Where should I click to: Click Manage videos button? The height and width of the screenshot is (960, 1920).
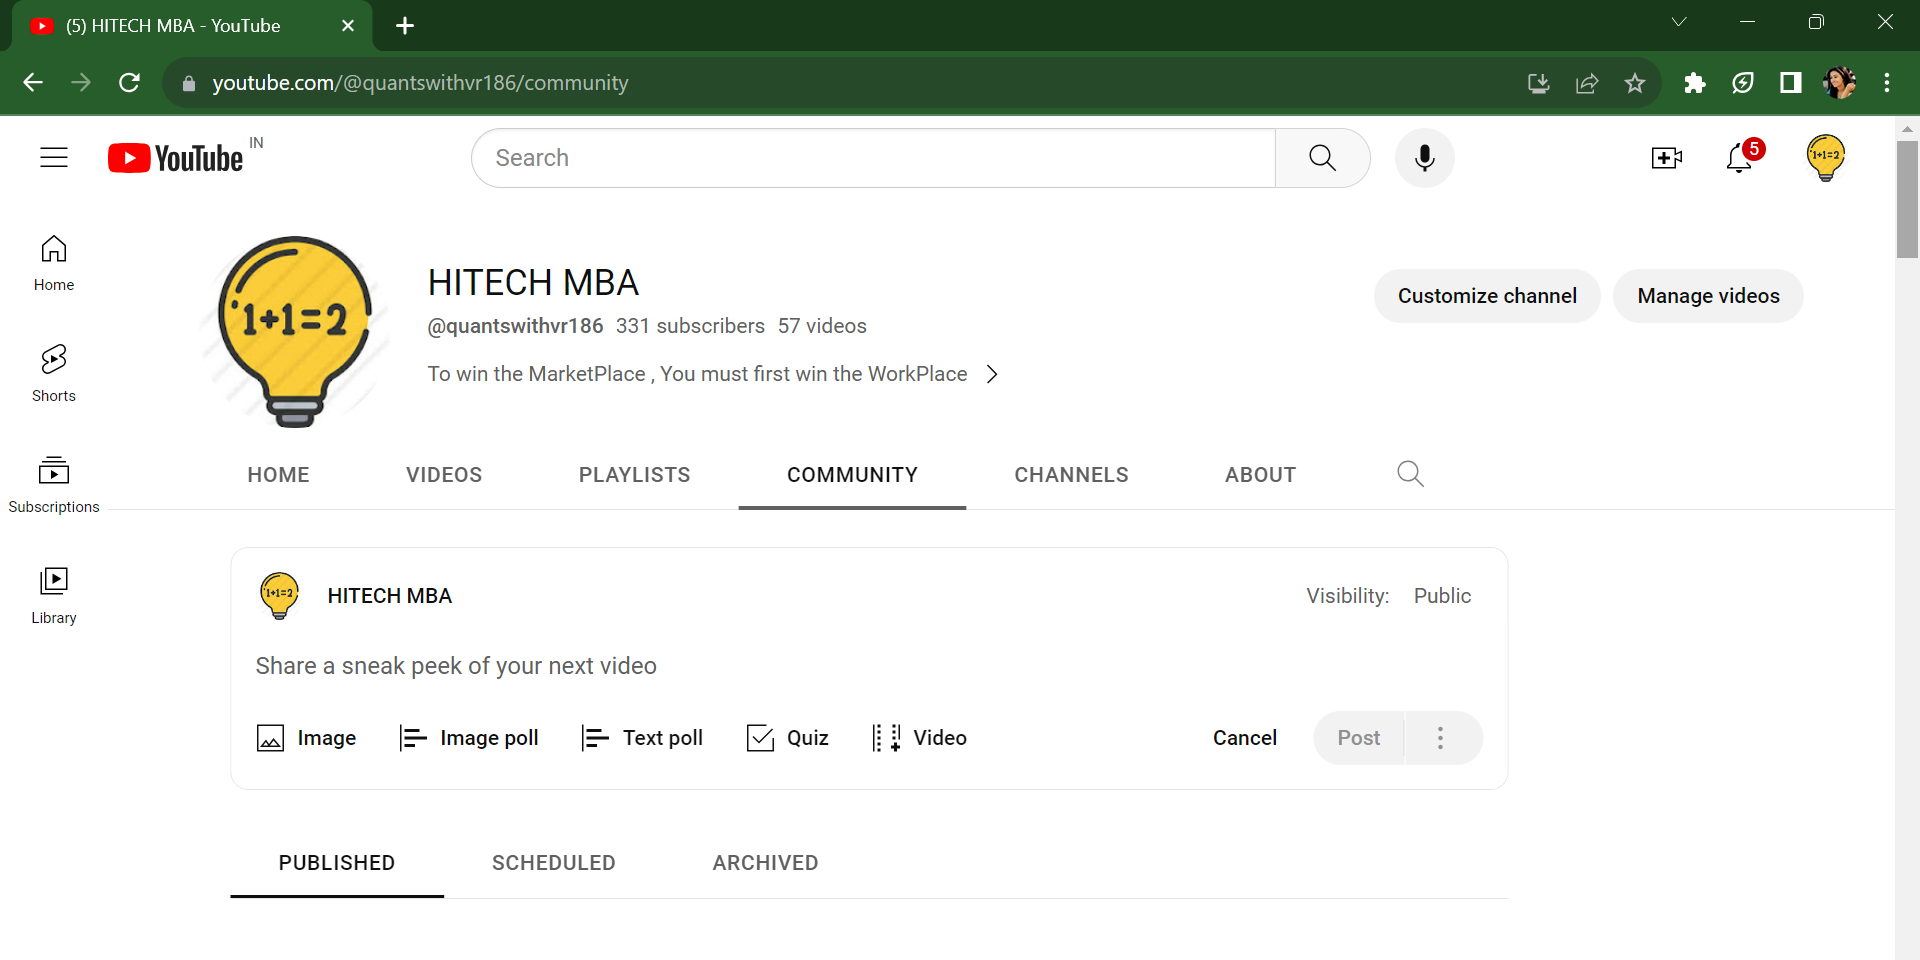click(x=1708, y=296)
